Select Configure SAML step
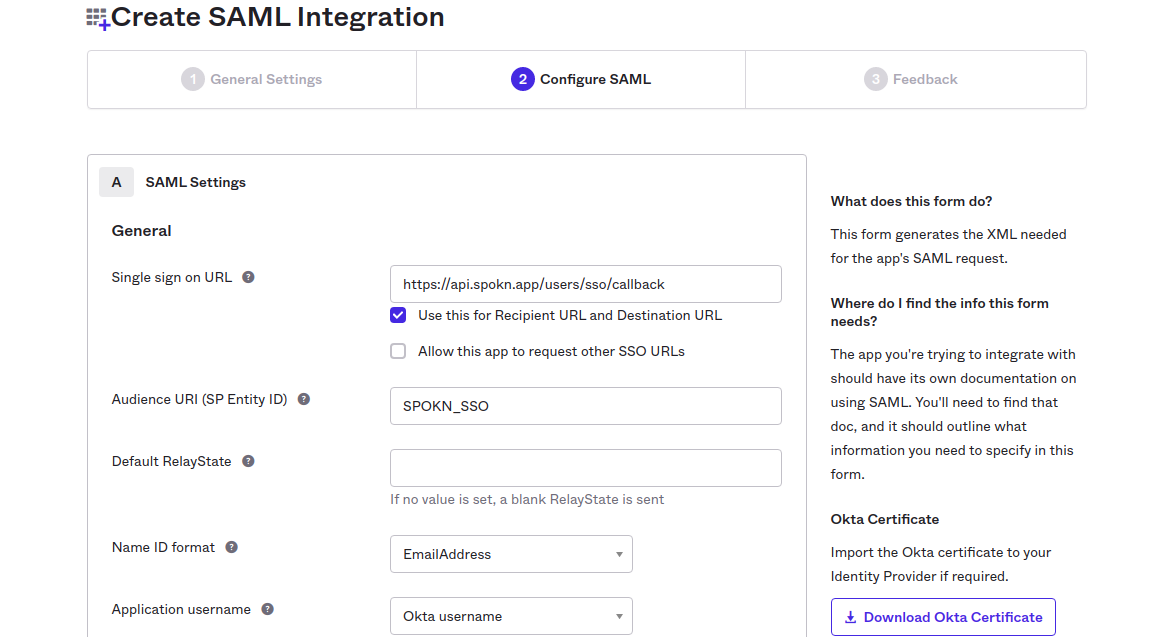Screen dimensions: 1166x637 tap(581, 80)
